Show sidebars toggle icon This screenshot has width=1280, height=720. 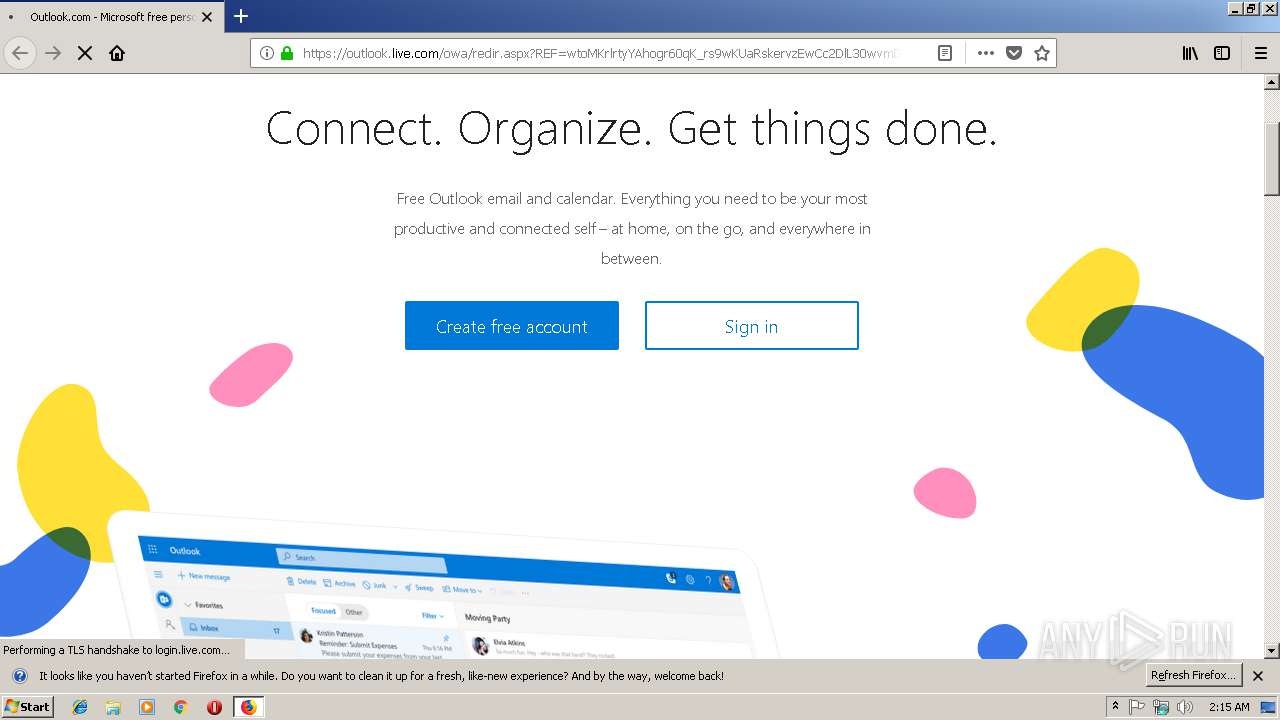point(1222,53)
